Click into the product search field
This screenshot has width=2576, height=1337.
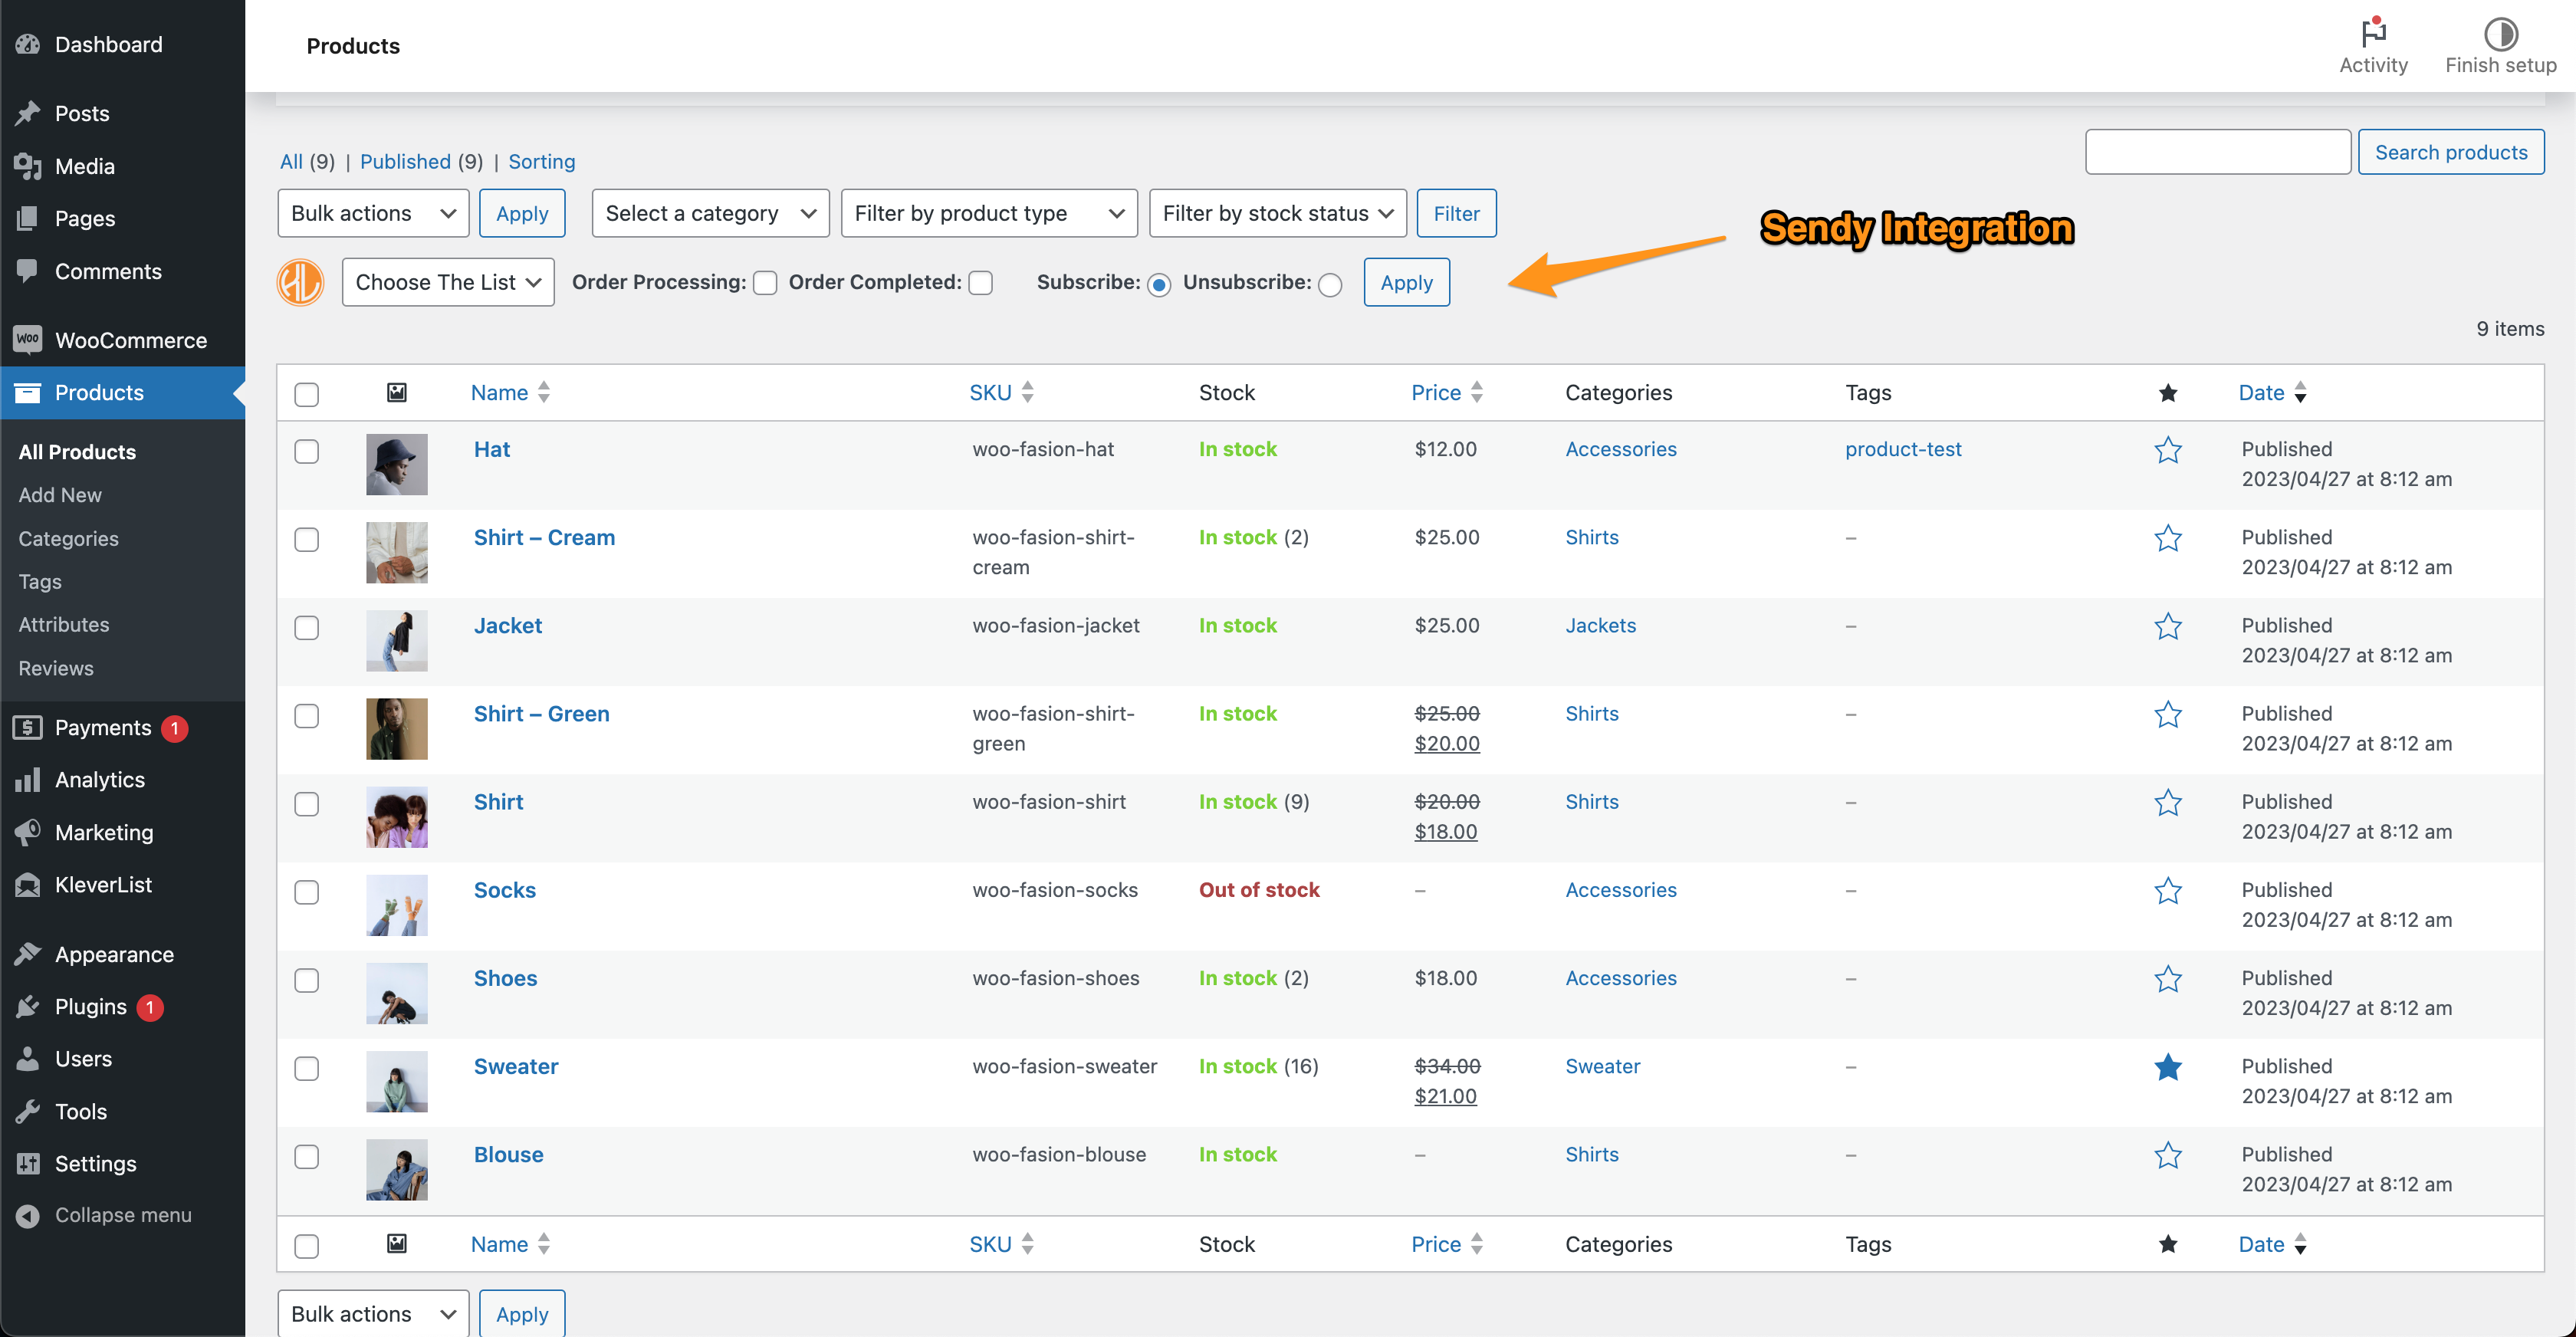(x=2217, y=152)
